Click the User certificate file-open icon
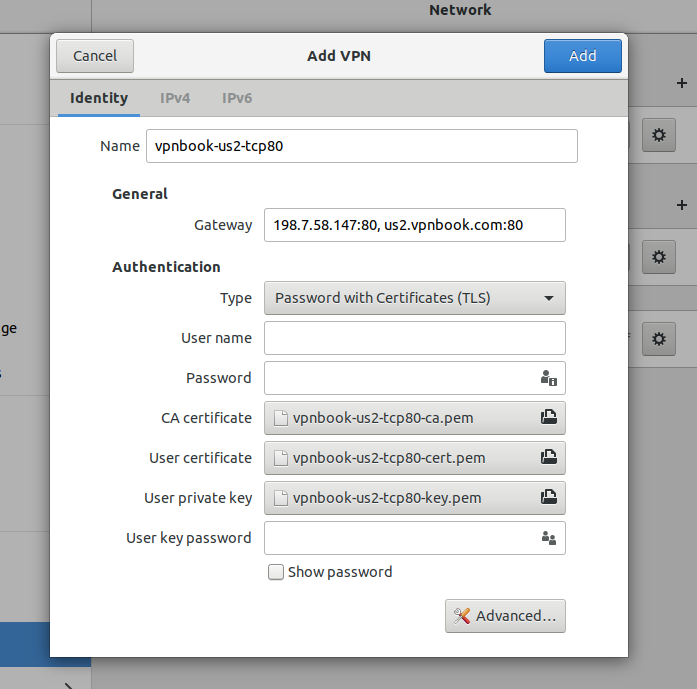This screenshot has width=697, height=689. click(x=549, y=457)
